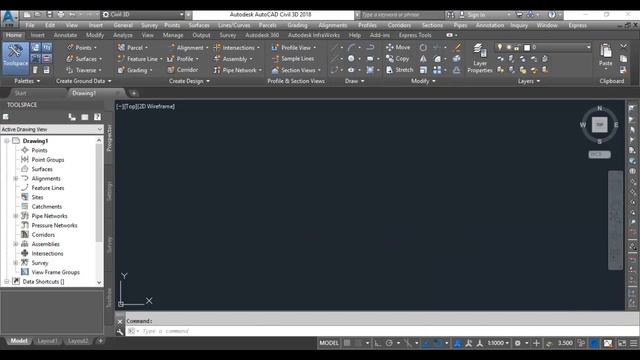Image resolution: width=640 pixels, height=360 pixels.
Task: Open the Home ribbon tab
Action: (x=14, y=35)
